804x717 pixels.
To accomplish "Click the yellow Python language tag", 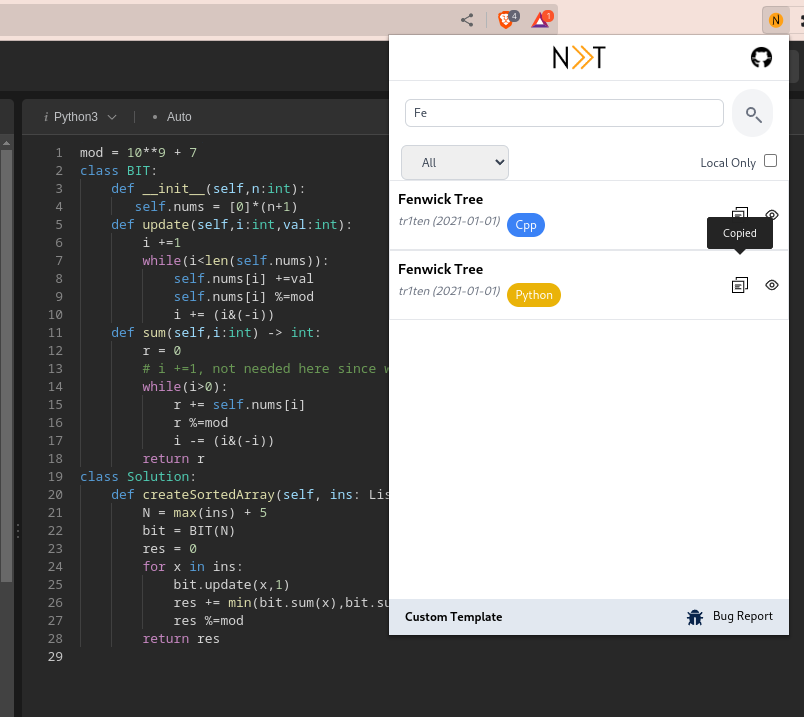I will (534, 295).
